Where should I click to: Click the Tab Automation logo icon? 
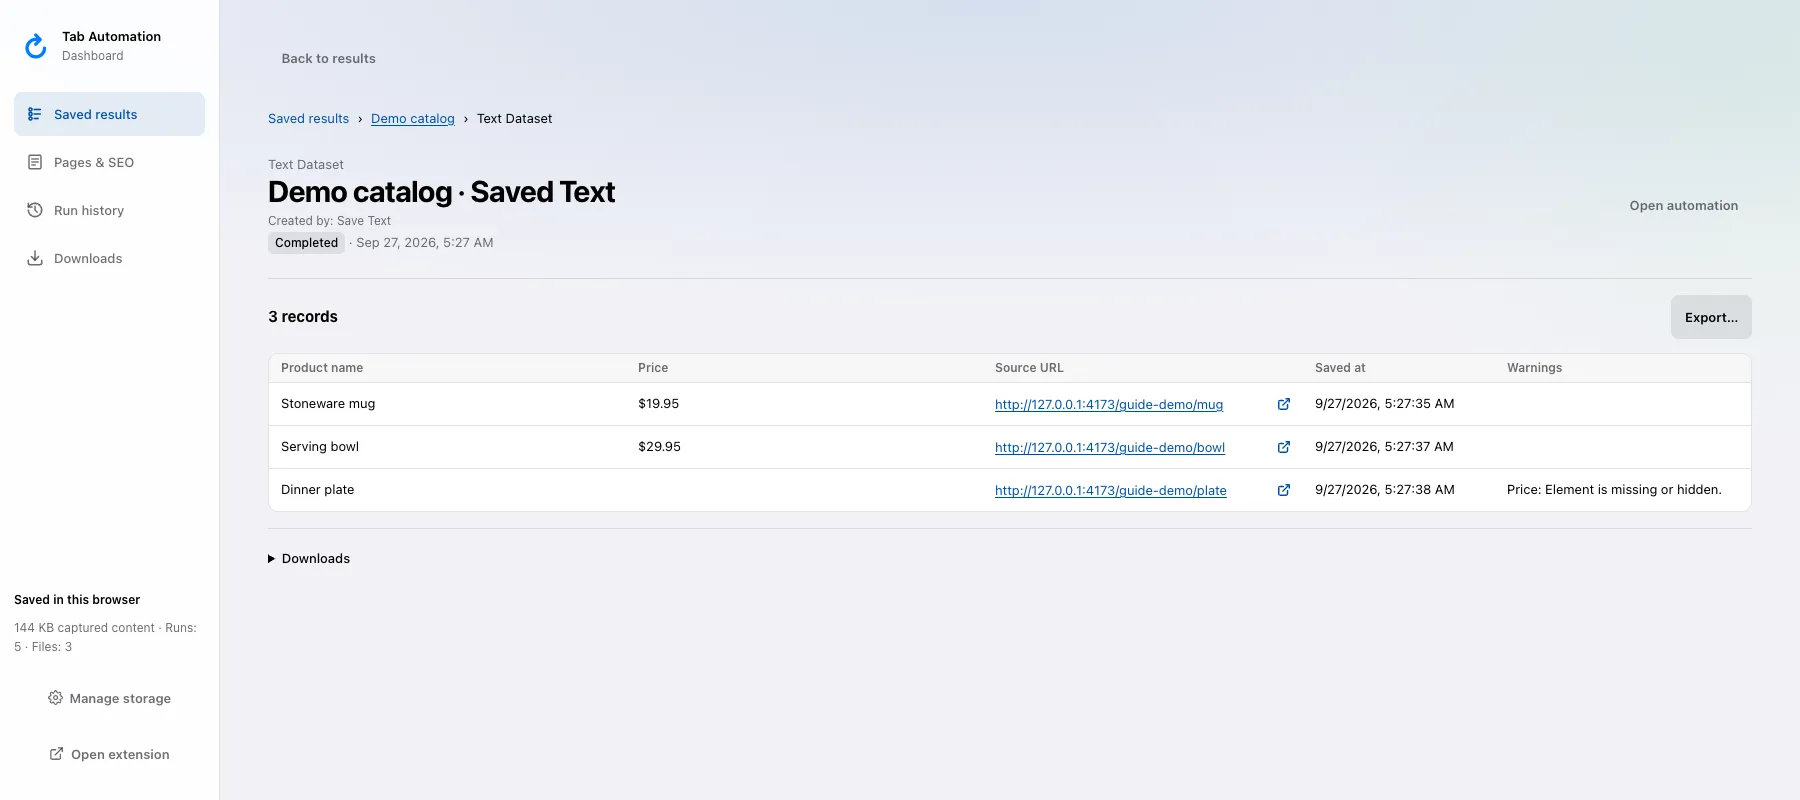tap(36, 46)
